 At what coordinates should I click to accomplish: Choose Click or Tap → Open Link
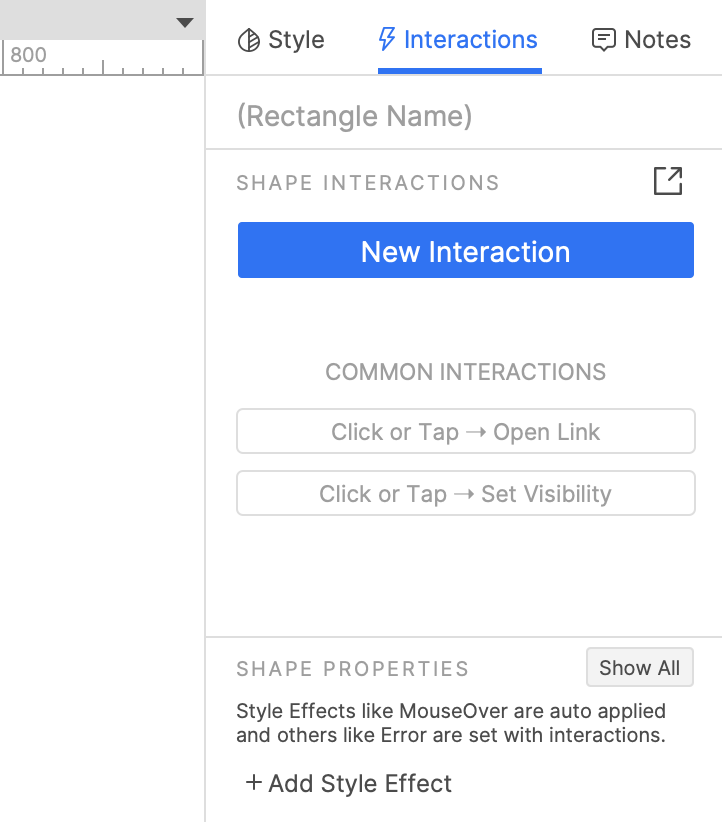point(465,432)
